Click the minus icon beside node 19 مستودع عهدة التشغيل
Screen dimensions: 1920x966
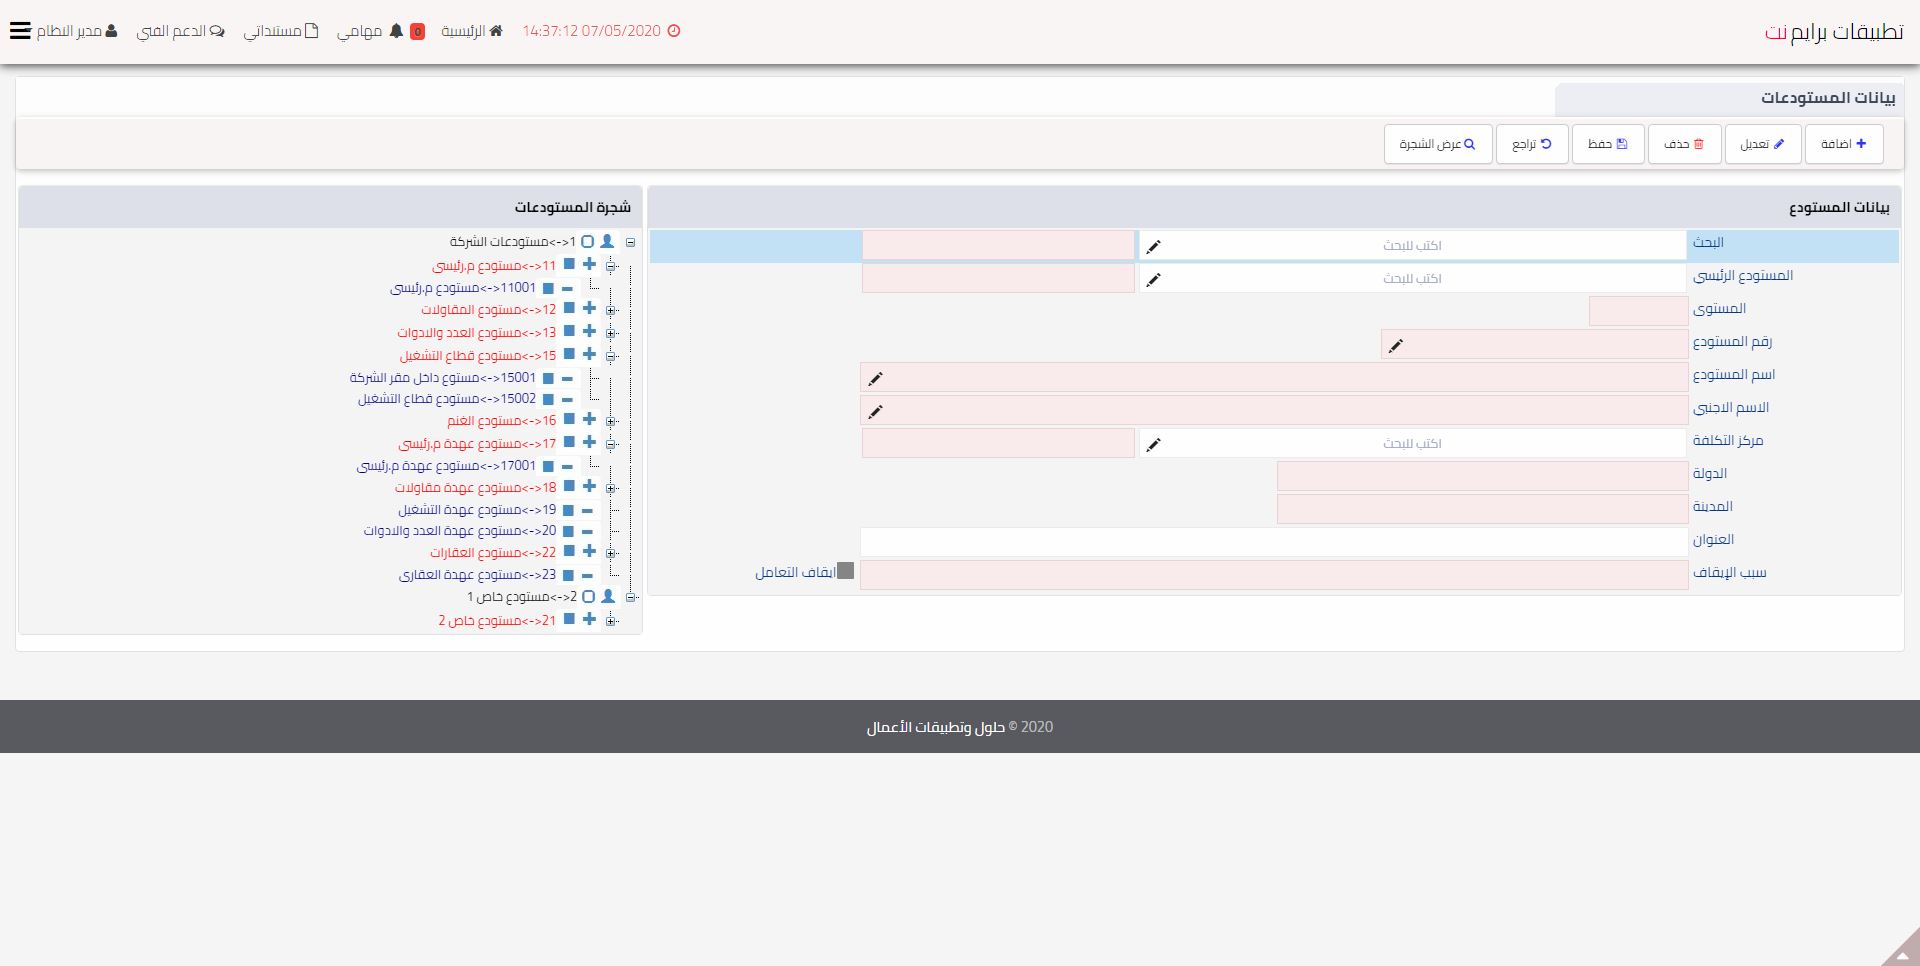(x=587, y=510)
